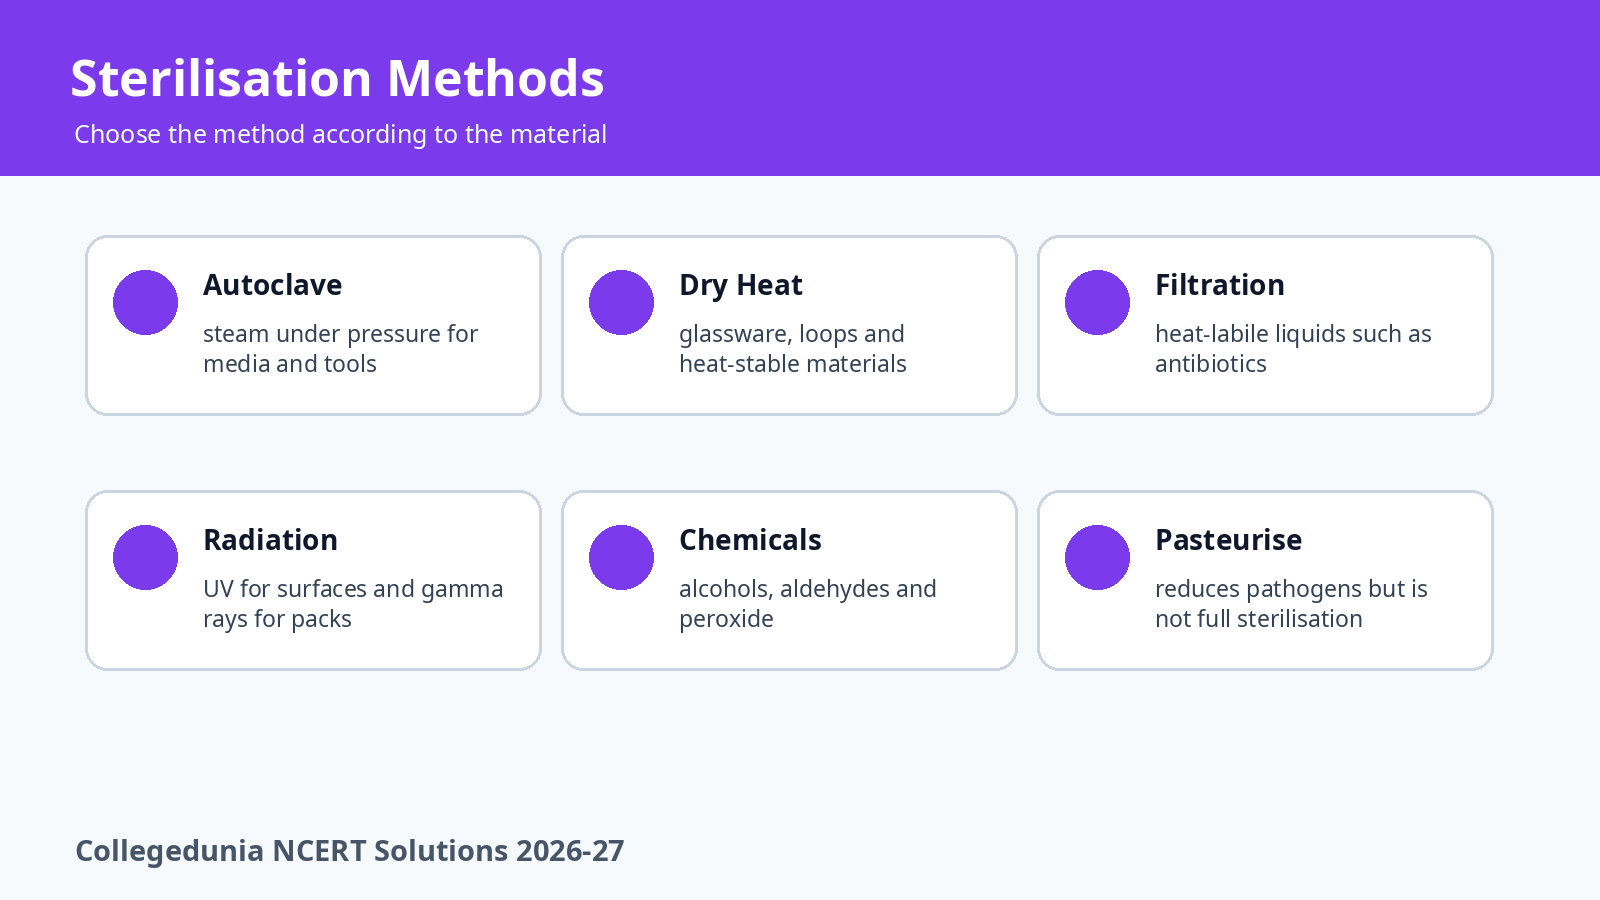Screen dimensions: 1600x900
Task: Click 'reduces pathogens but is not full sterilisation'
Action: pos(1291,604)
